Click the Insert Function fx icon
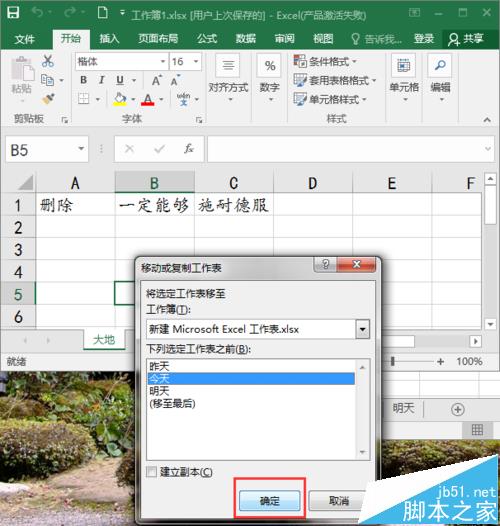The image size is (500, 526). (189, 149)
